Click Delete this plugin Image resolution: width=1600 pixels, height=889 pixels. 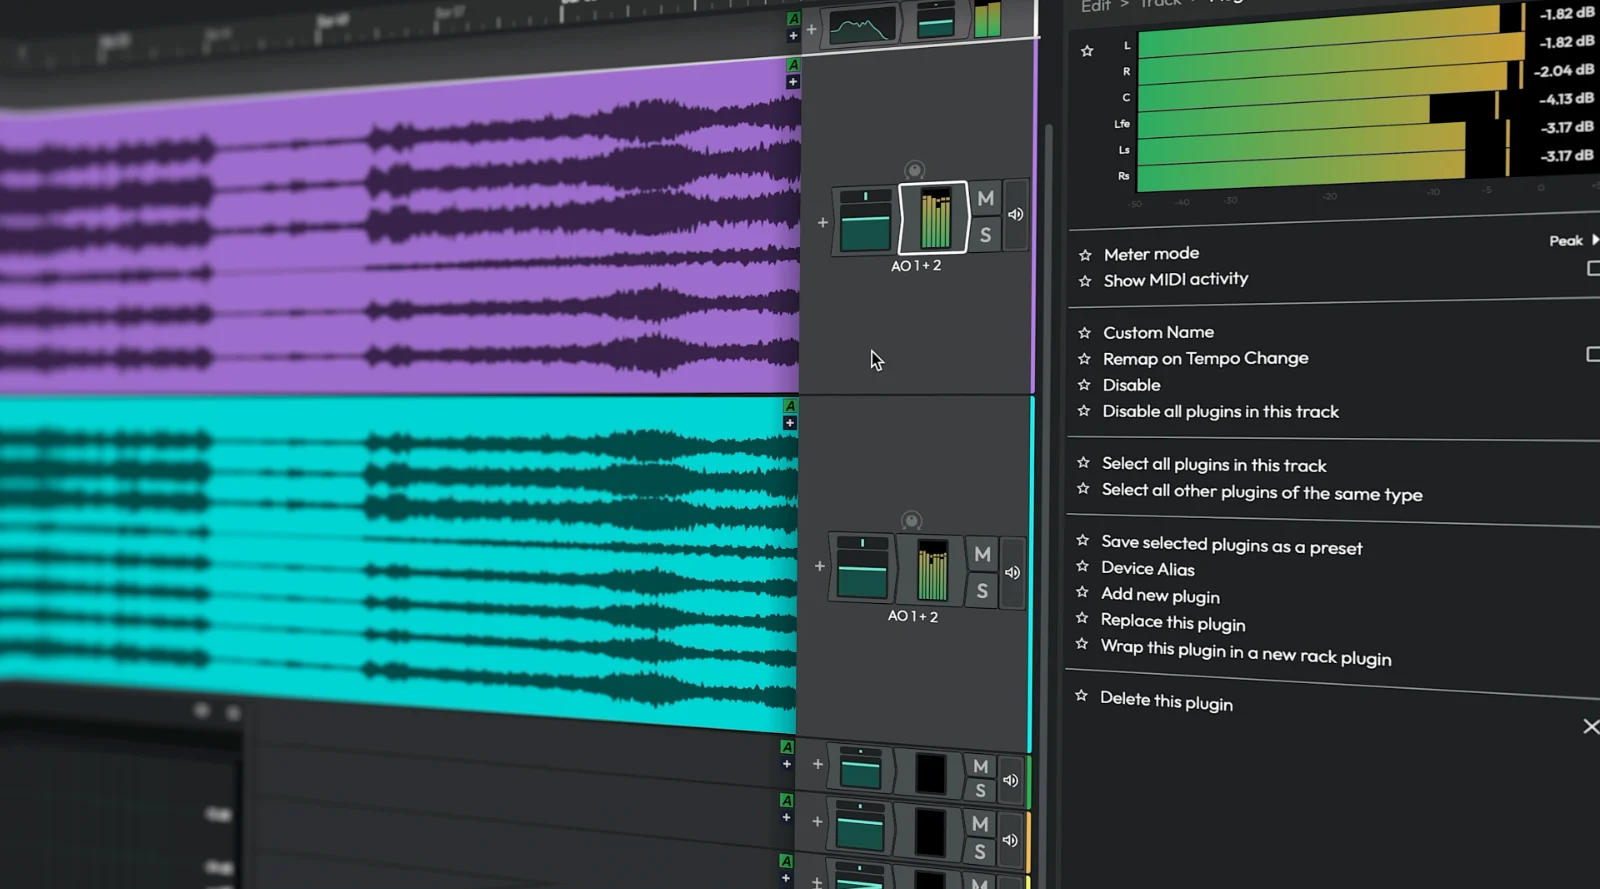[x=1166, y=701]
